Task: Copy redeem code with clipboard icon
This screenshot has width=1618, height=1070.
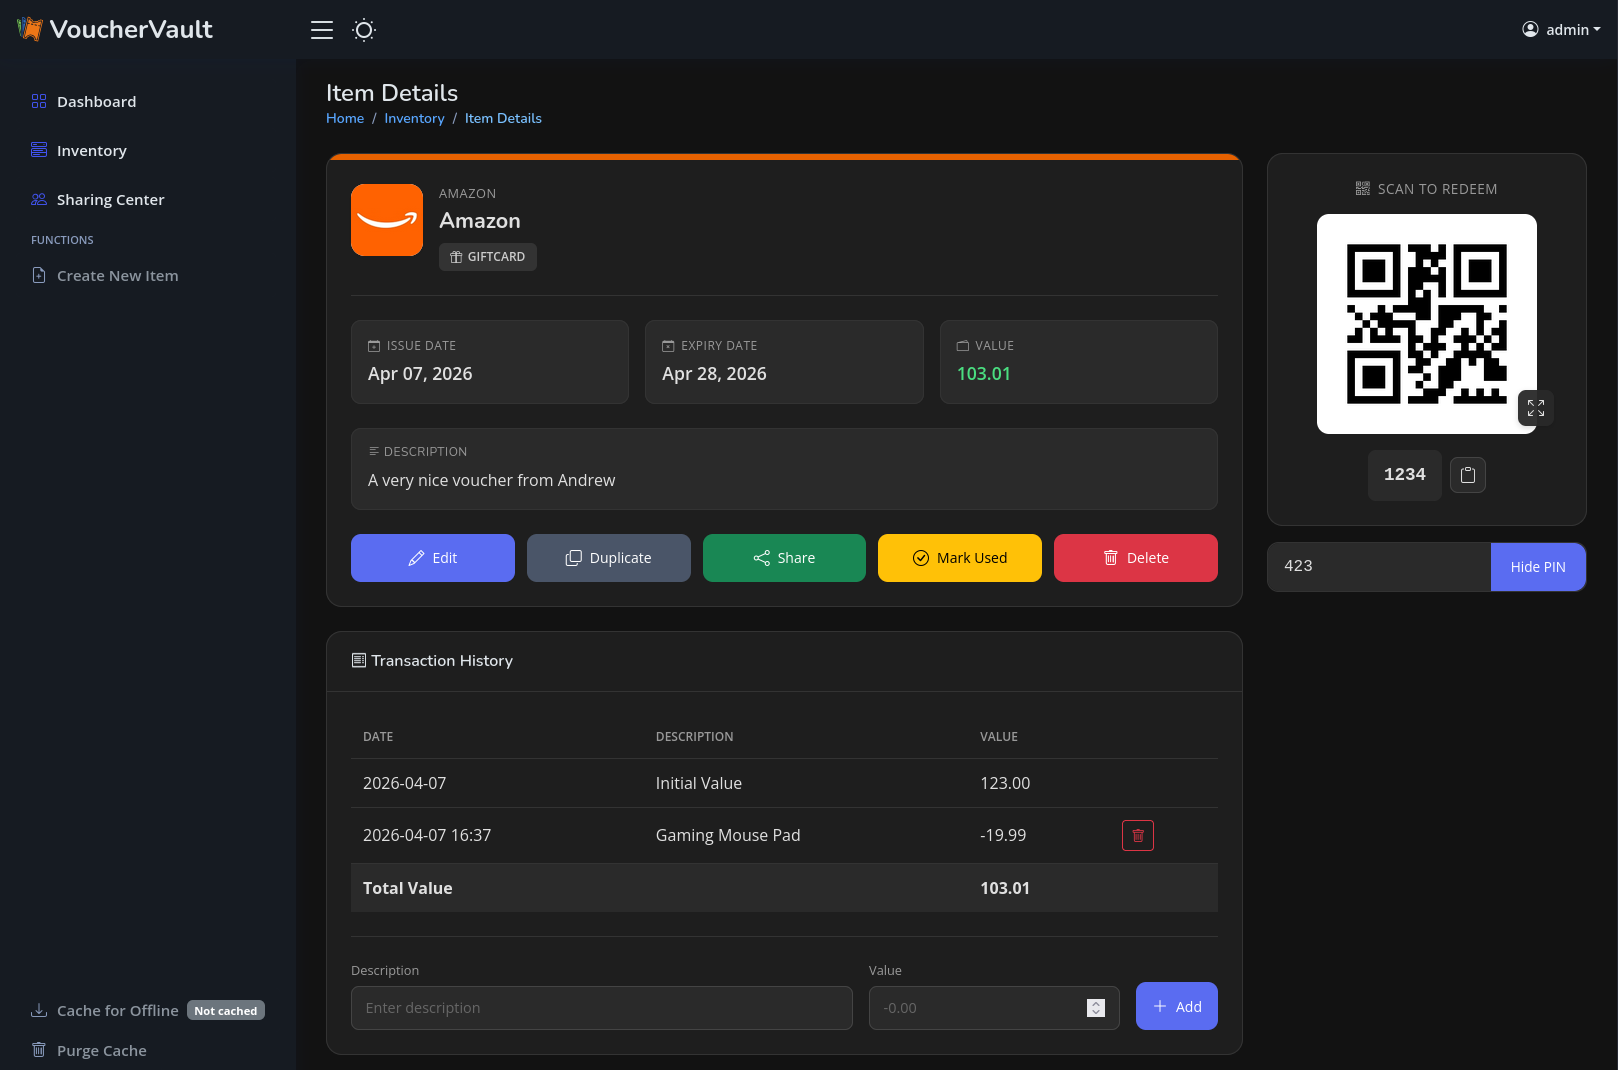Action: click(1468, 475)
